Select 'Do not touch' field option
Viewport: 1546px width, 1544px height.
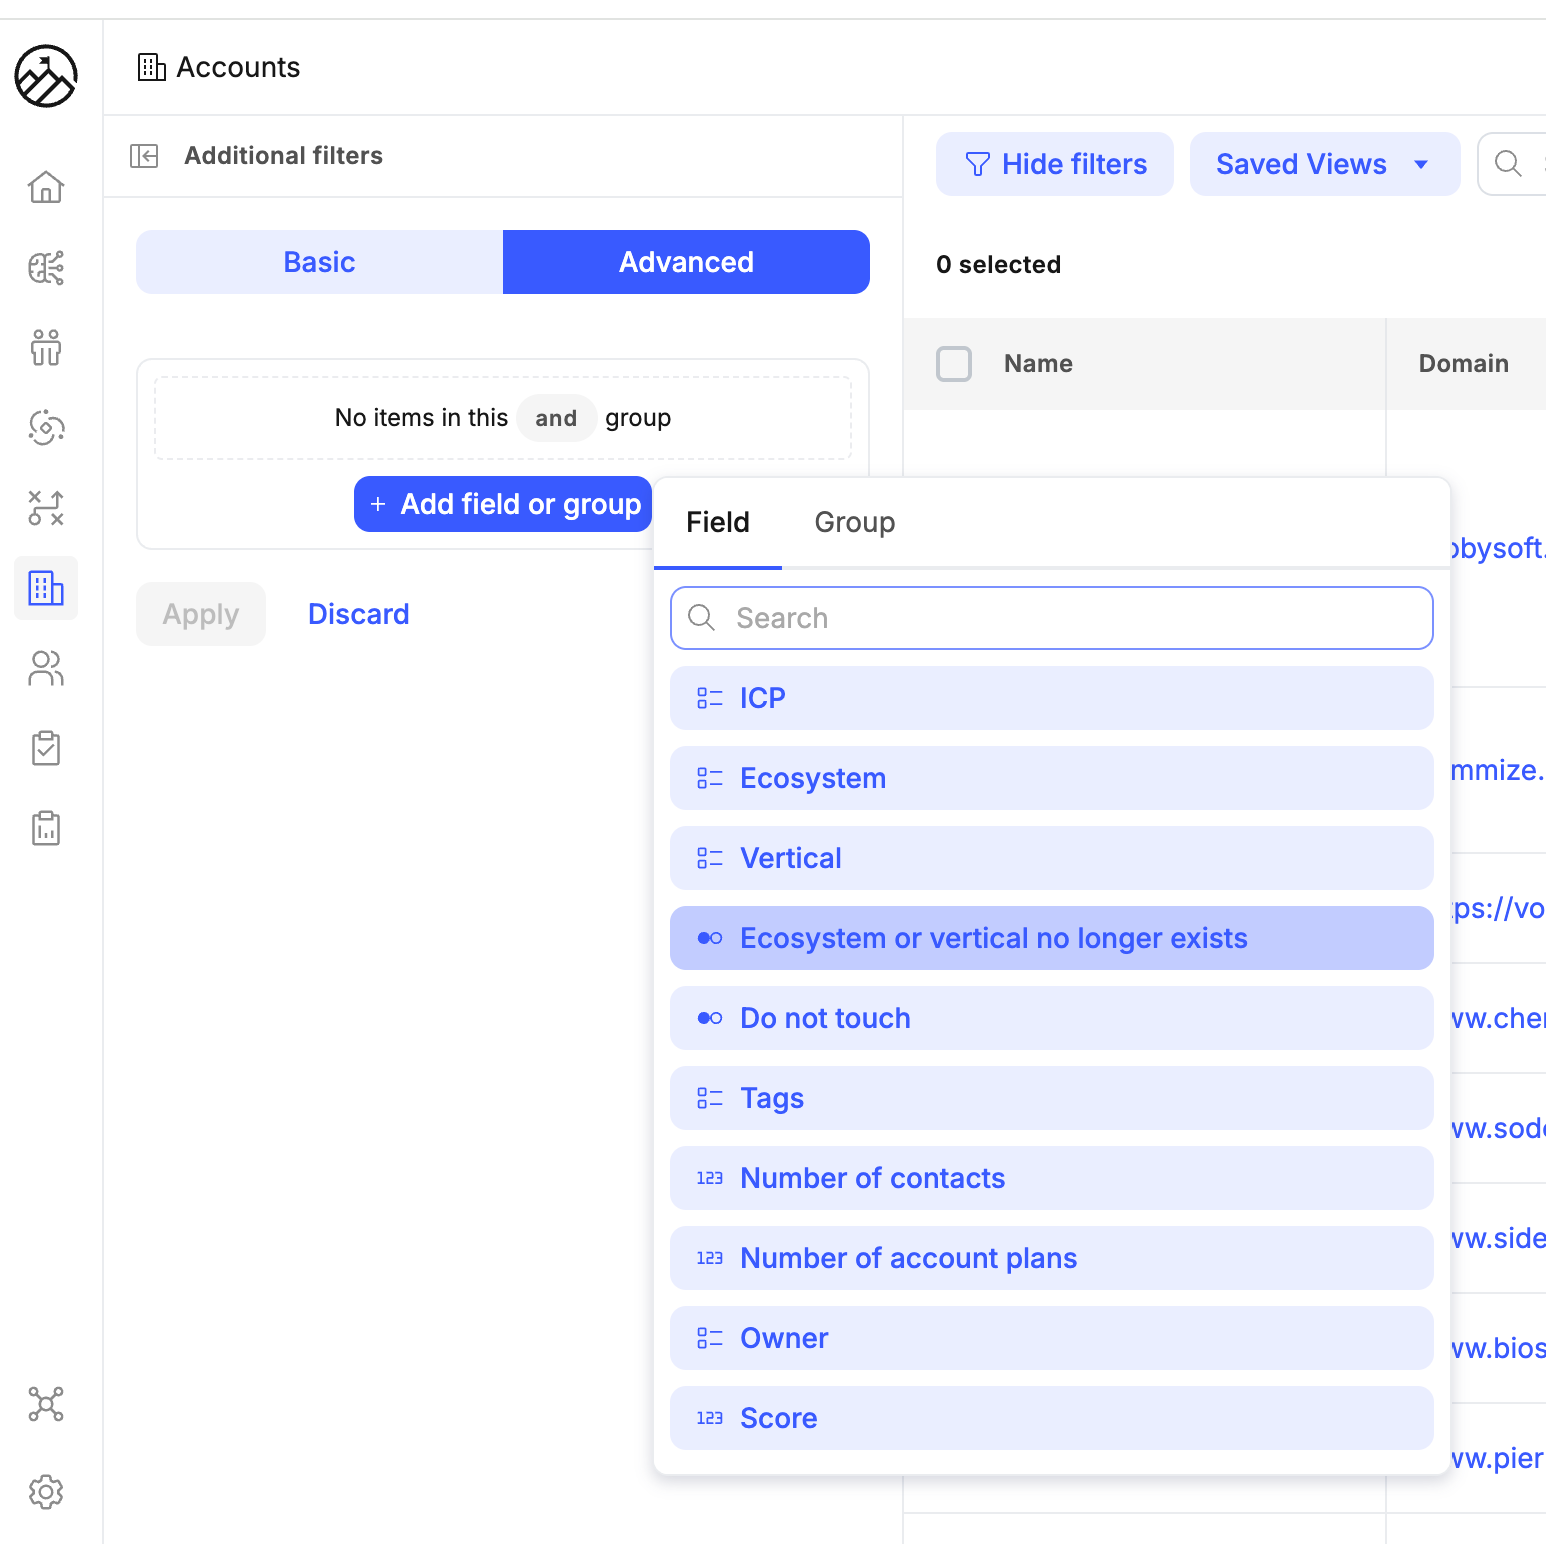pyautogui.click(x=1051, y=1018)
